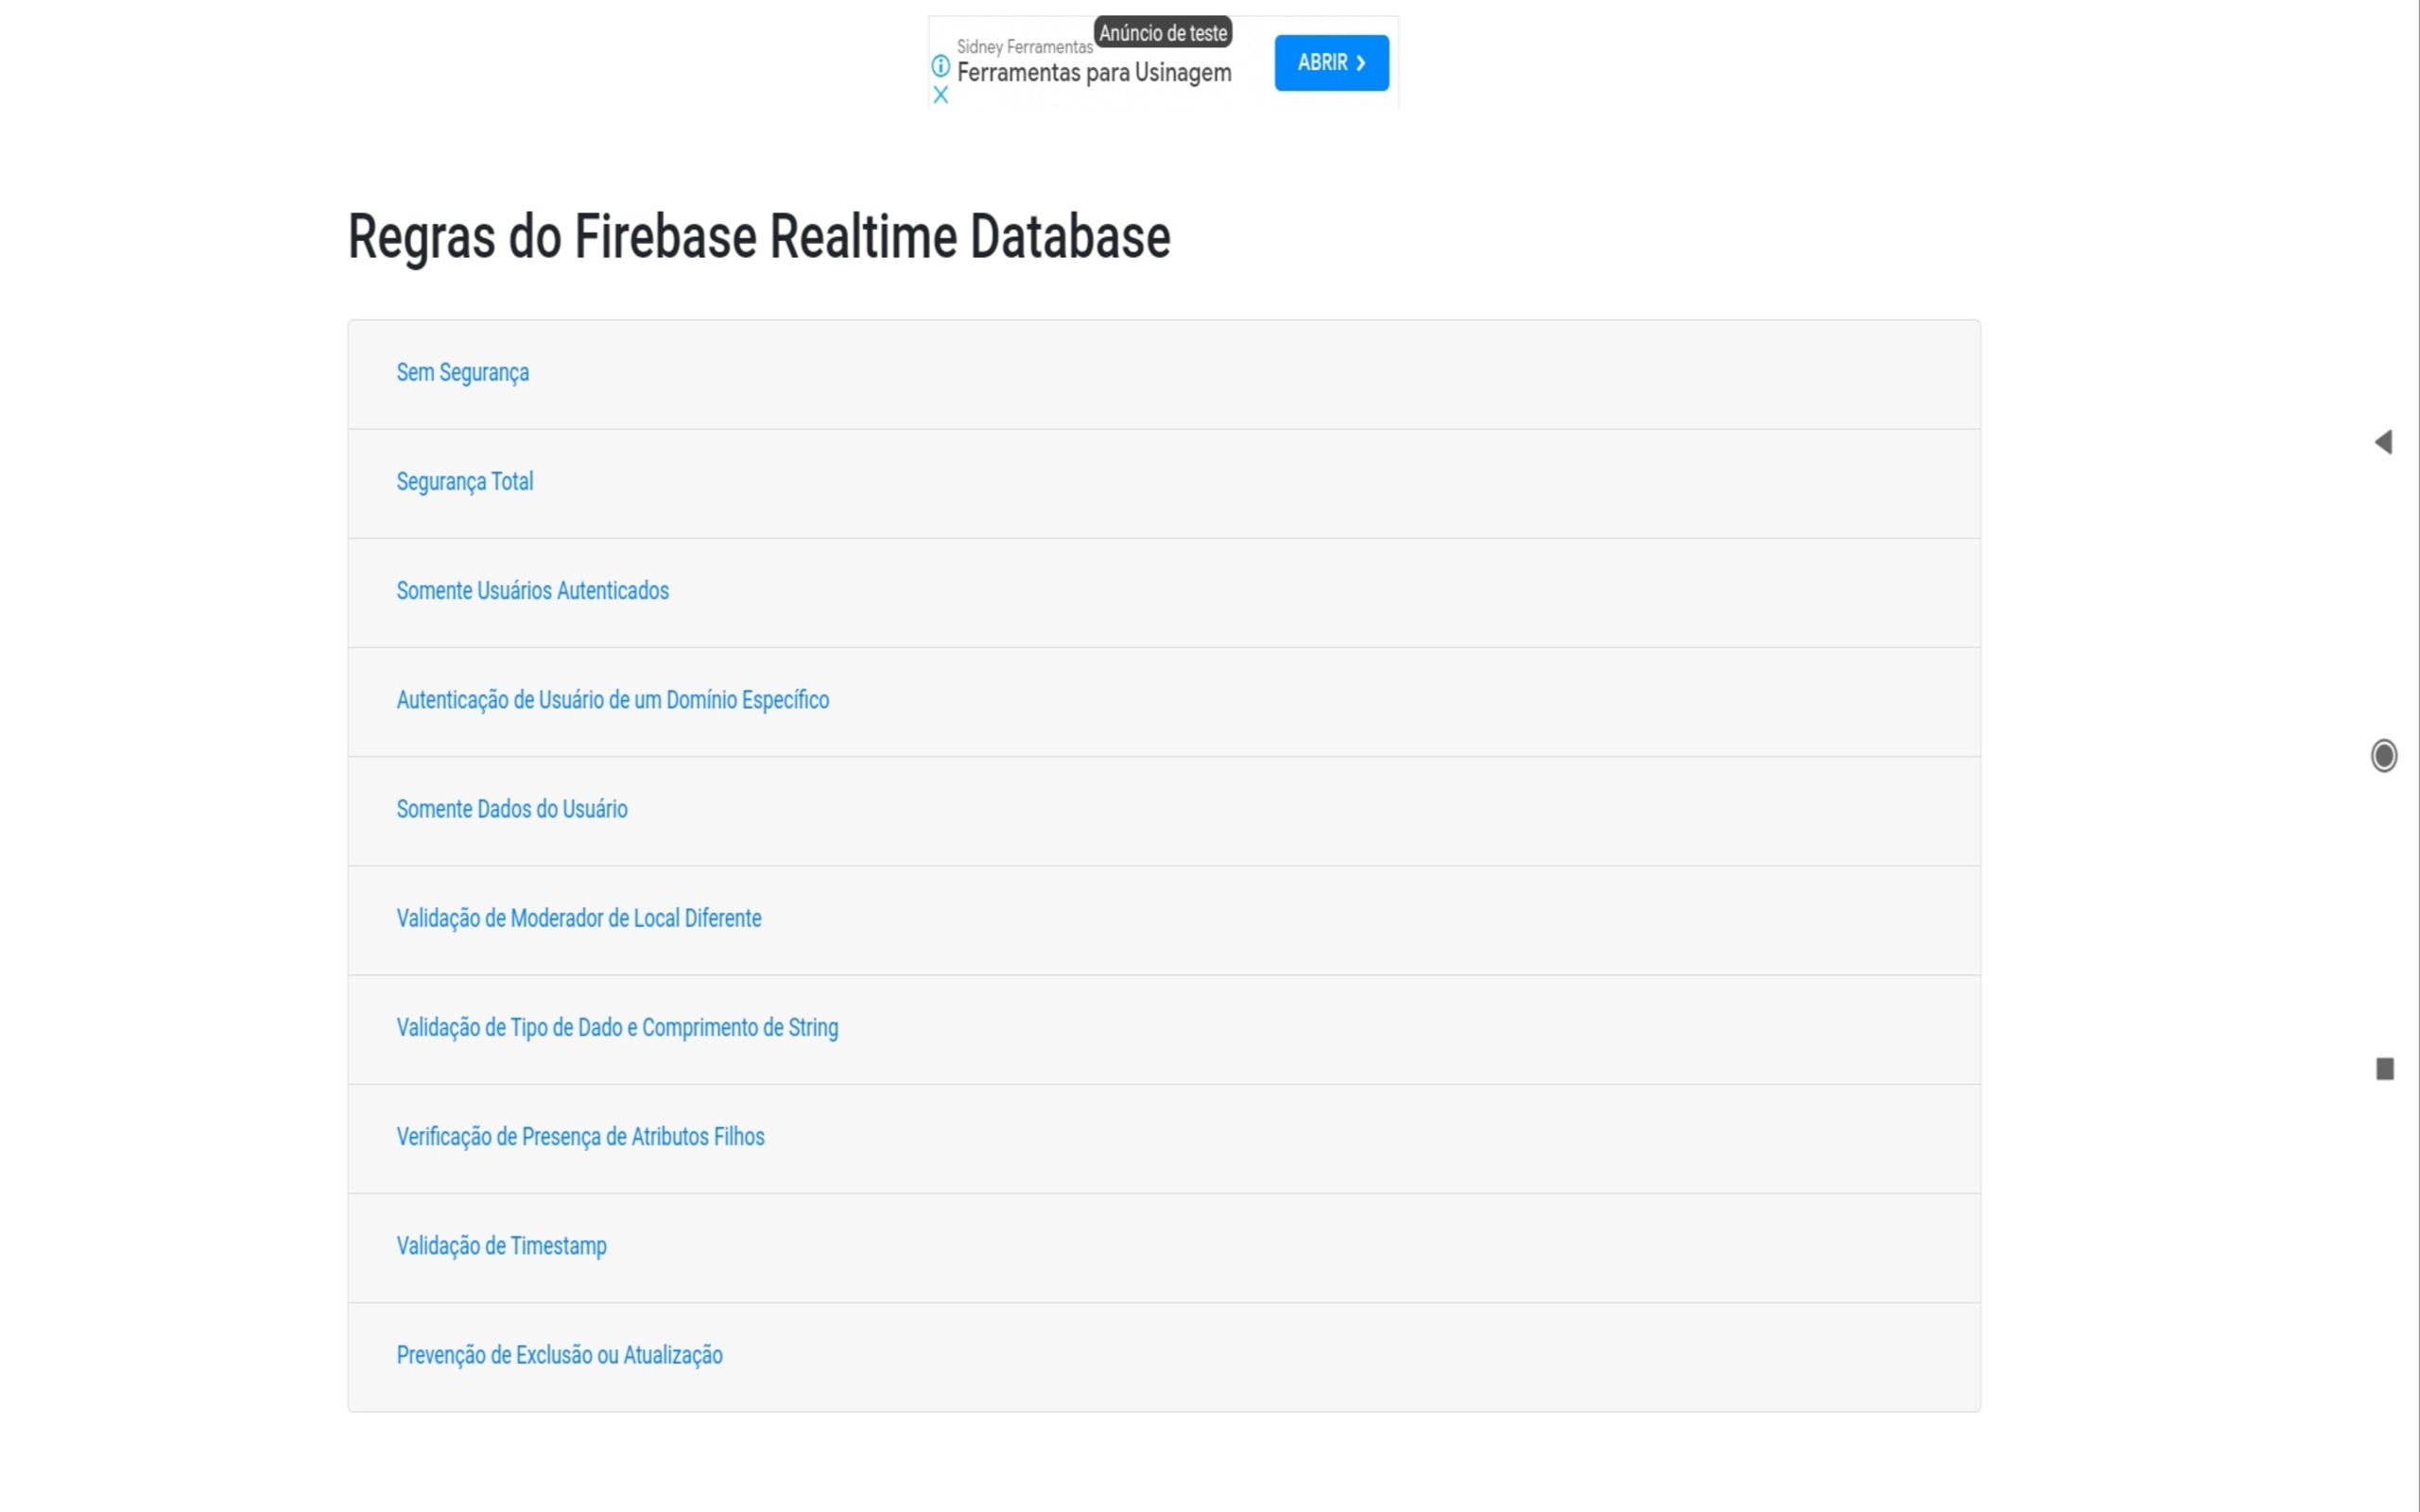The height and width of the screenshot is (1512, 2420).
Task: Click the Ferramentas para Usinagem ad title
Action: 1094,71
